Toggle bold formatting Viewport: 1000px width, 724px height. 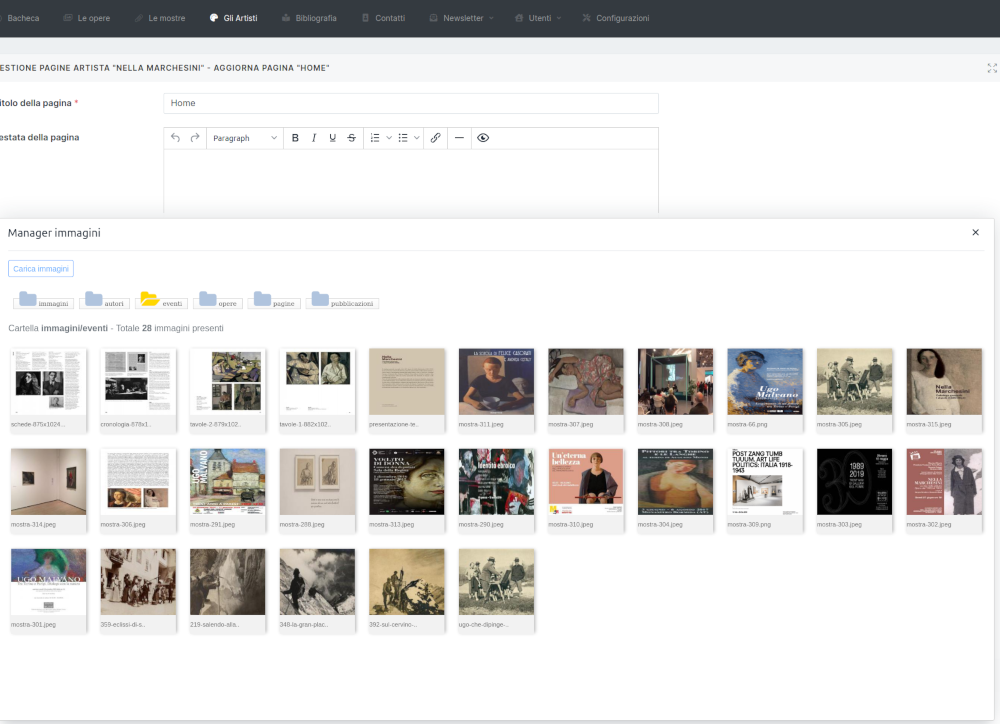[295, 138]
